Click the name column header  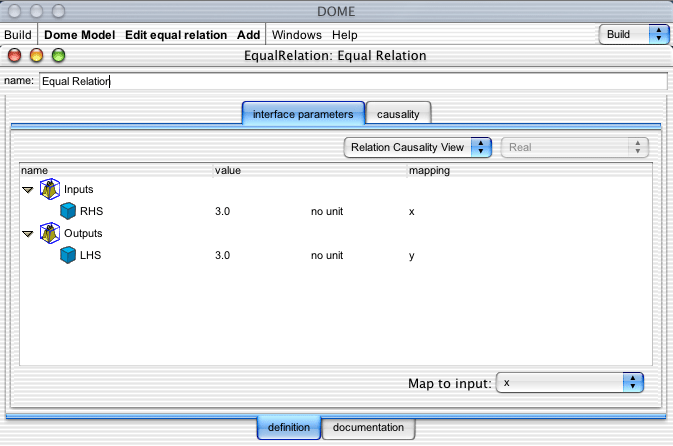(x=116, y=170)
